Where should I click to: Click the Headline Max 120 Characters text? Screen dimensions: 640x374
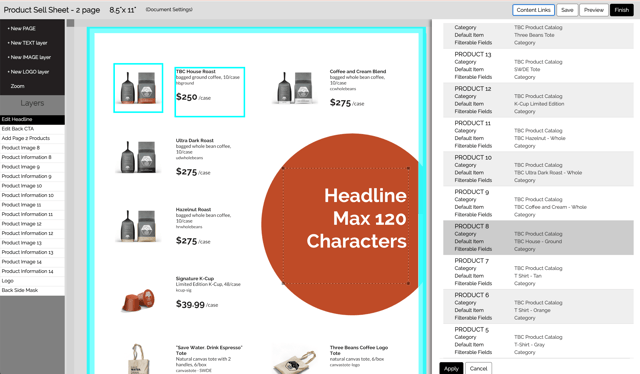[356, 218]
